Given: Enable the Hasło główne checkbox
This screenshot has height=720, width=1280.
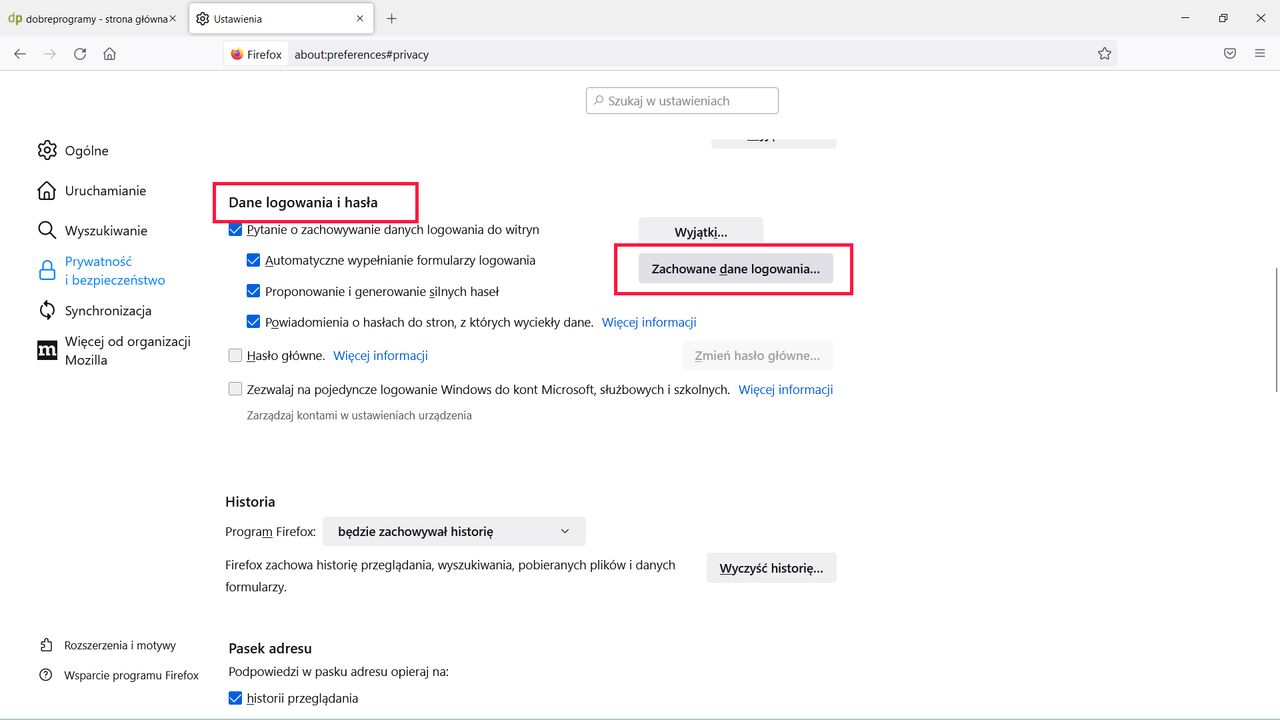Looking at the screenshot, I should point(235,355).
